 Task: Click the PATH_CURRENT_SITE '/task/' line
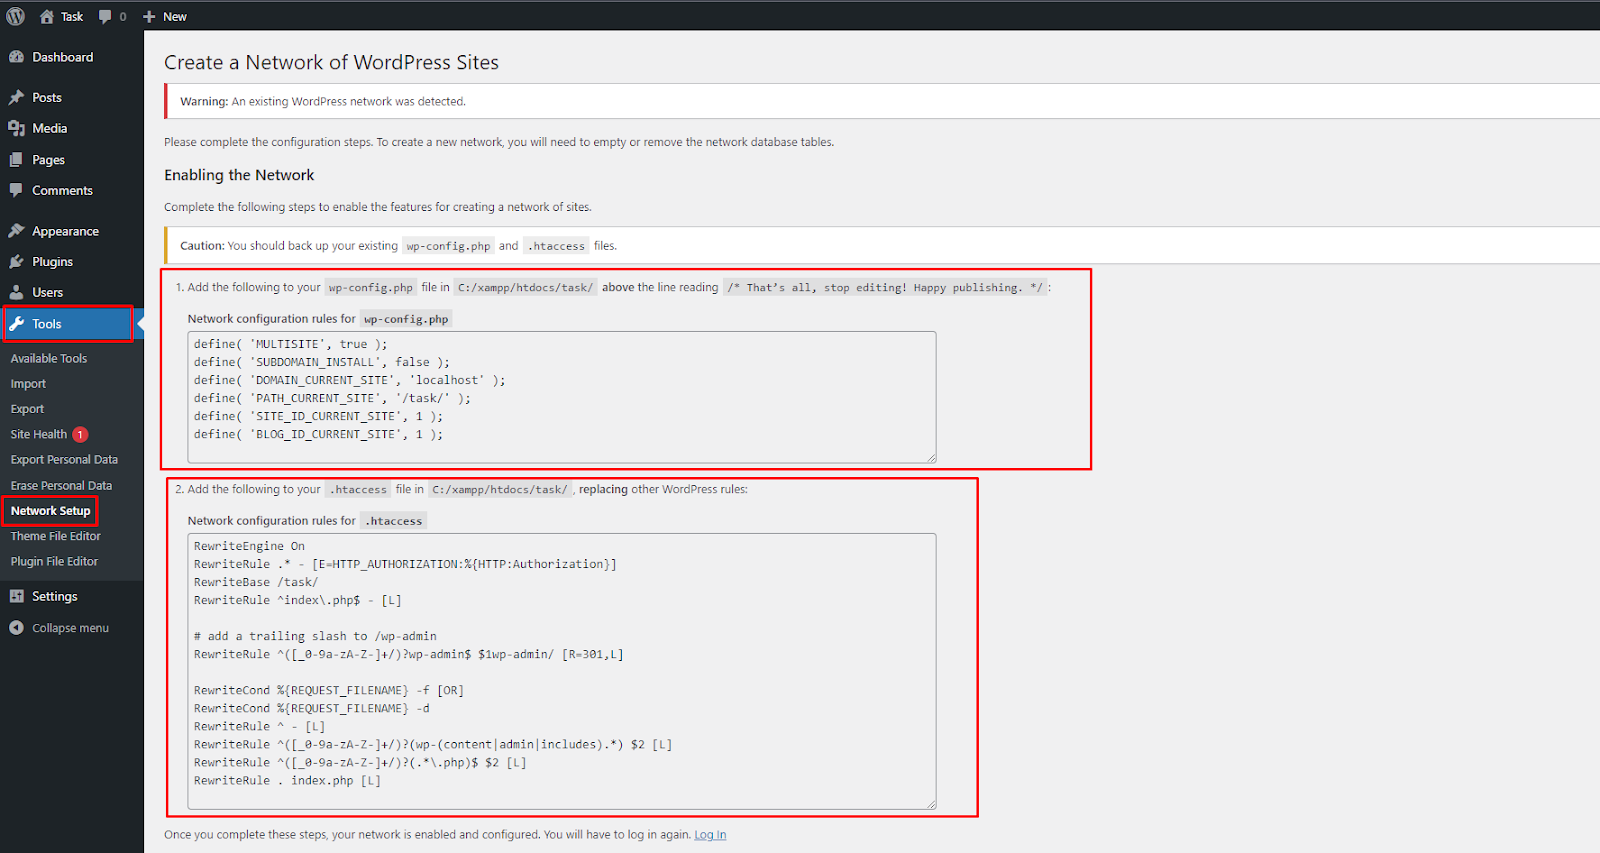click(x=332, y=398)
